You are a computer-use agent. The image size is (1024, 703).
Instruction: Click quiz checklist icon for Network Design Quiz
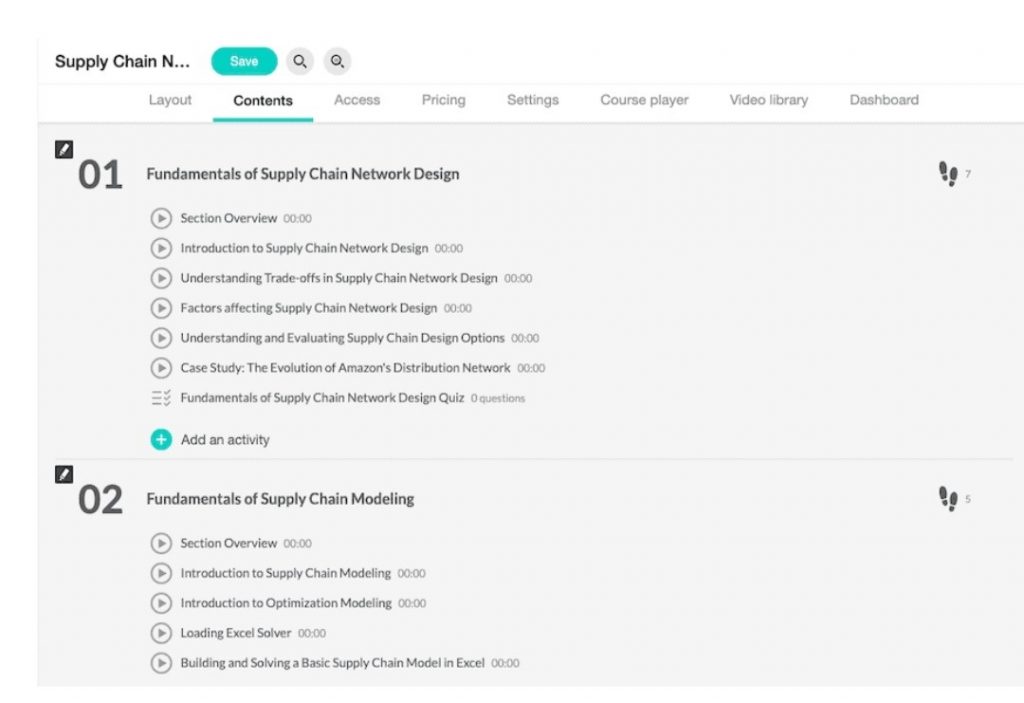click(161, 398)
